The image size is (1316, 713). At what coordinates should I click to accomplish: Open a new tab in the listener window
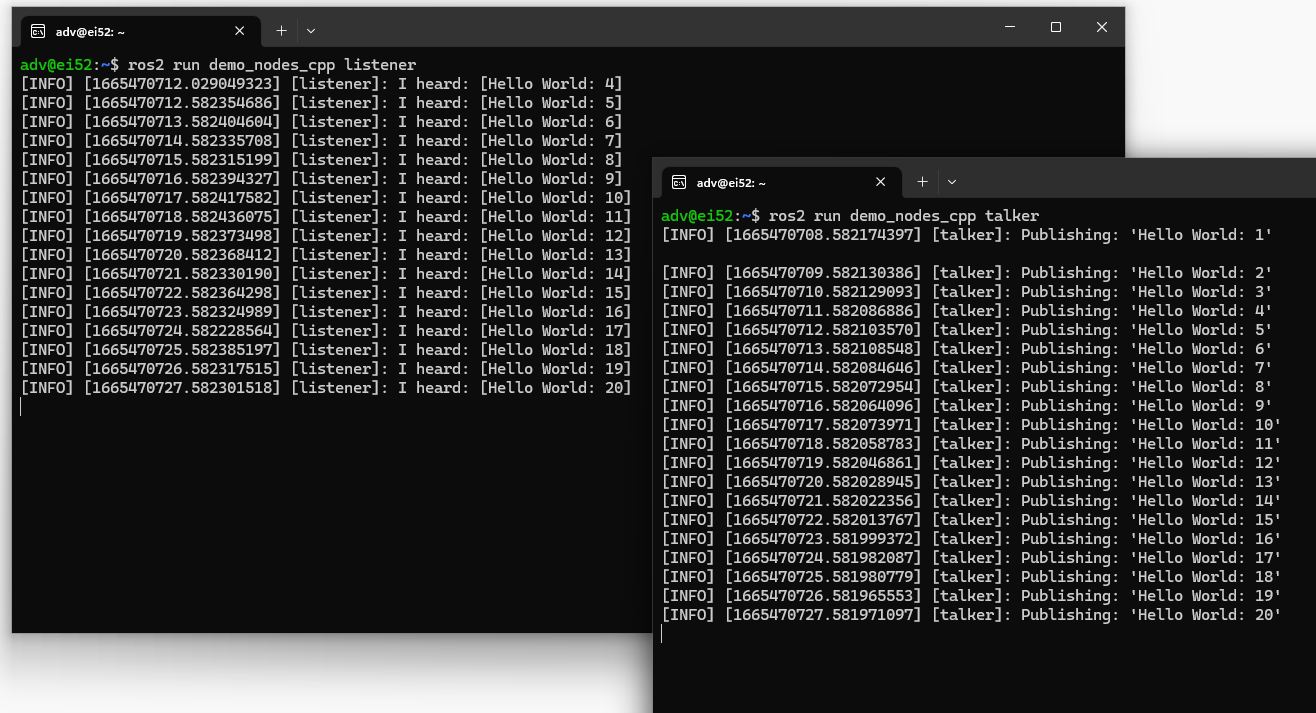click(x=282, y=30)
